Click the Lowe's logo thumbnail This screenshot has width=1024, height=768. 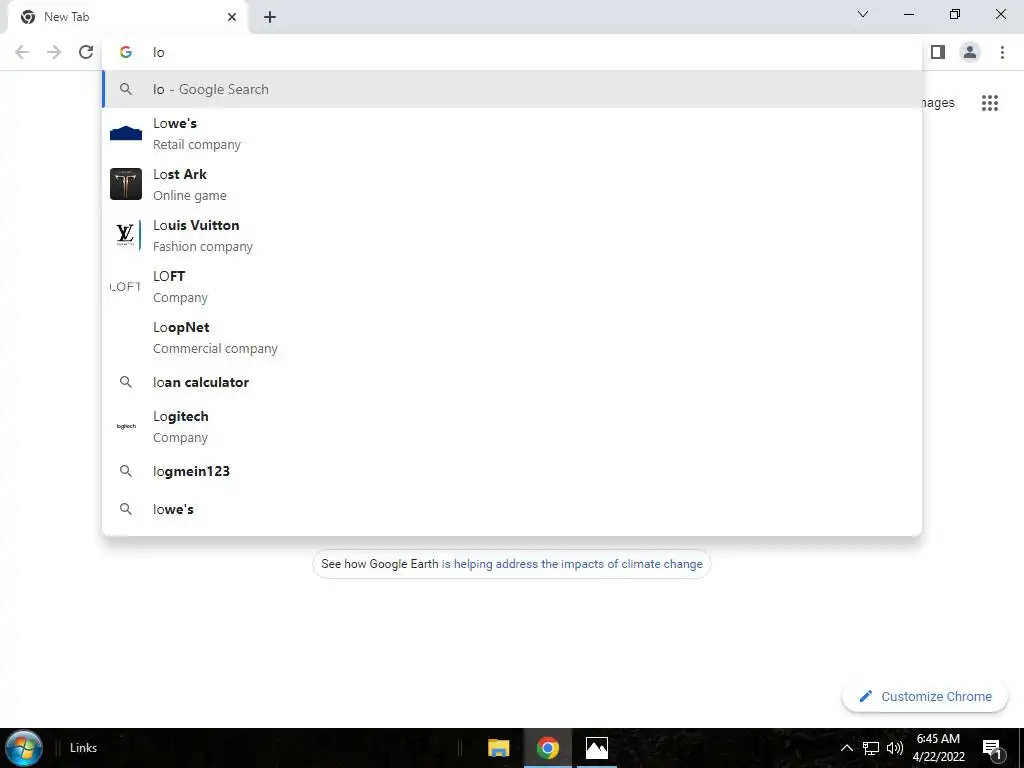click(126, 133)
